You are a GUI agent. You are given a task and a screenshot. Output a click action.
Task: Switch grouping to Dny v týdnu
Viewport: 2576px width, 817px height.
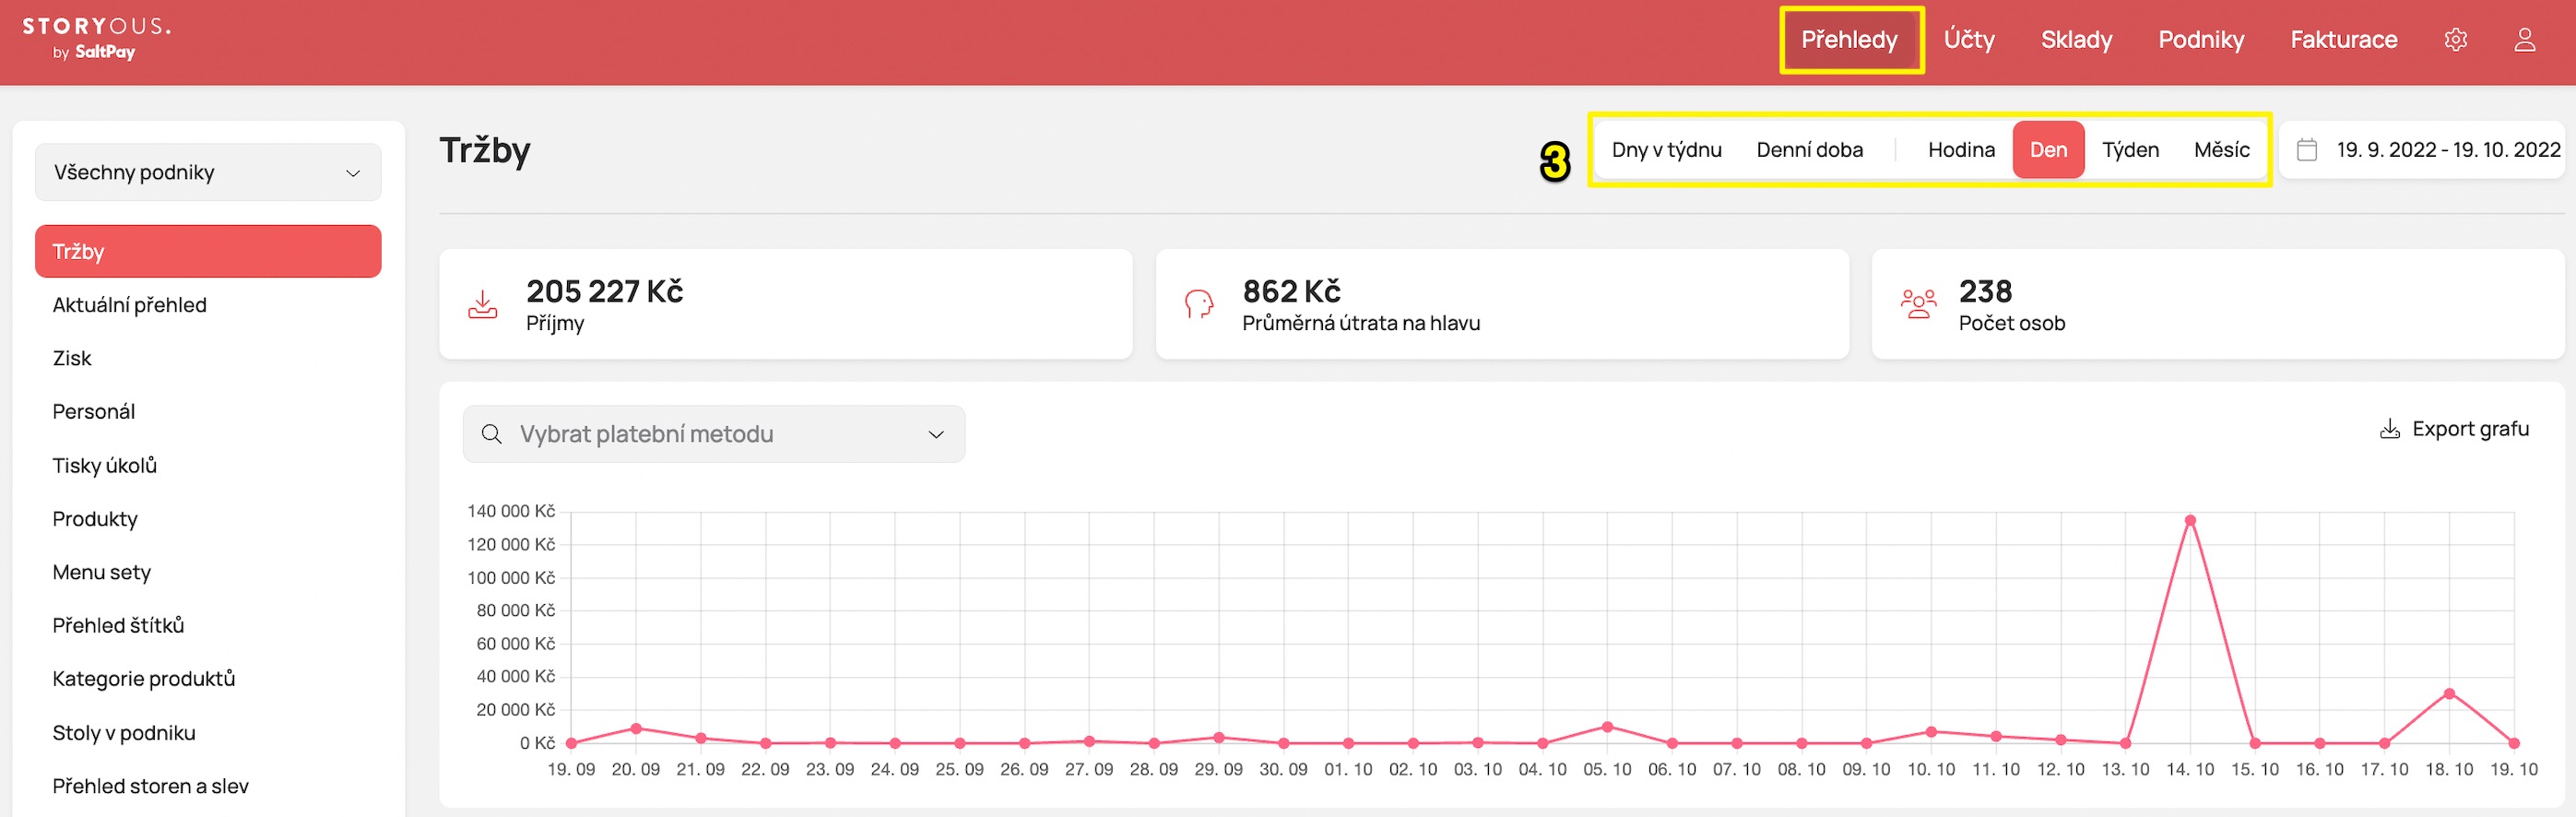point(1666,150)
